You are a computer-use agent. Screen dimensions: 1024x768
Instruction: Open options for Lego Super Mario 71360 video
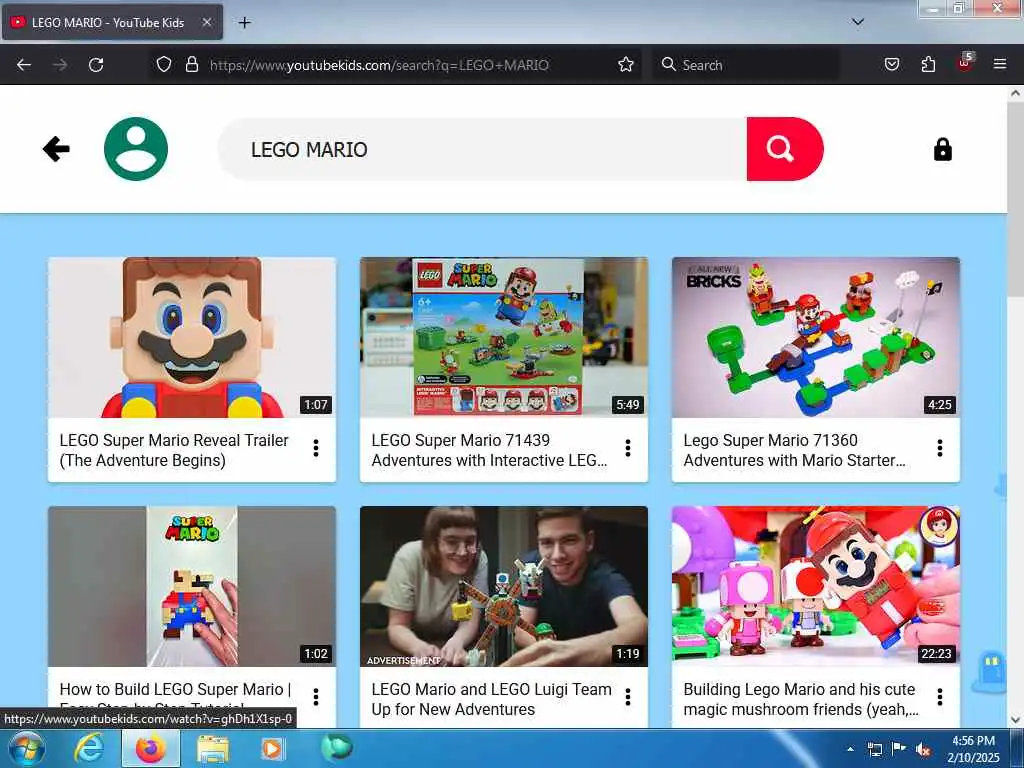point(940,448)
